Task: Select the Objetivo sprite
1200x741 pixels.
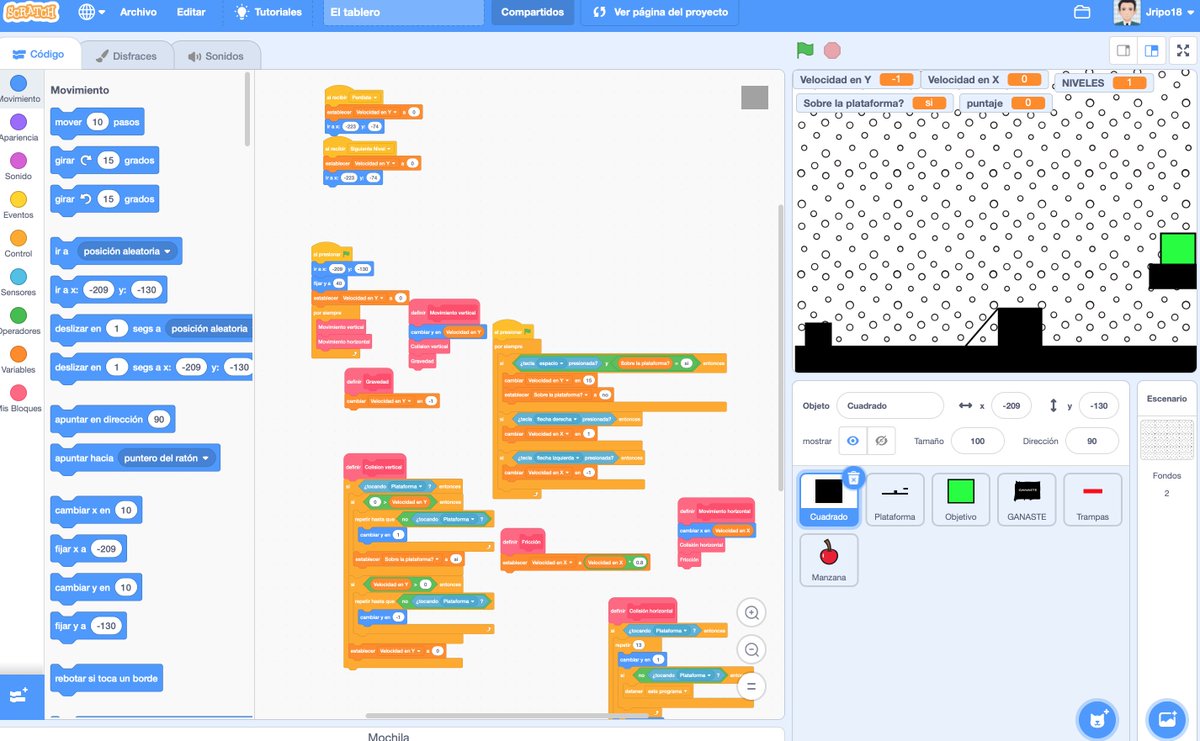Action: tap(961, 499)
